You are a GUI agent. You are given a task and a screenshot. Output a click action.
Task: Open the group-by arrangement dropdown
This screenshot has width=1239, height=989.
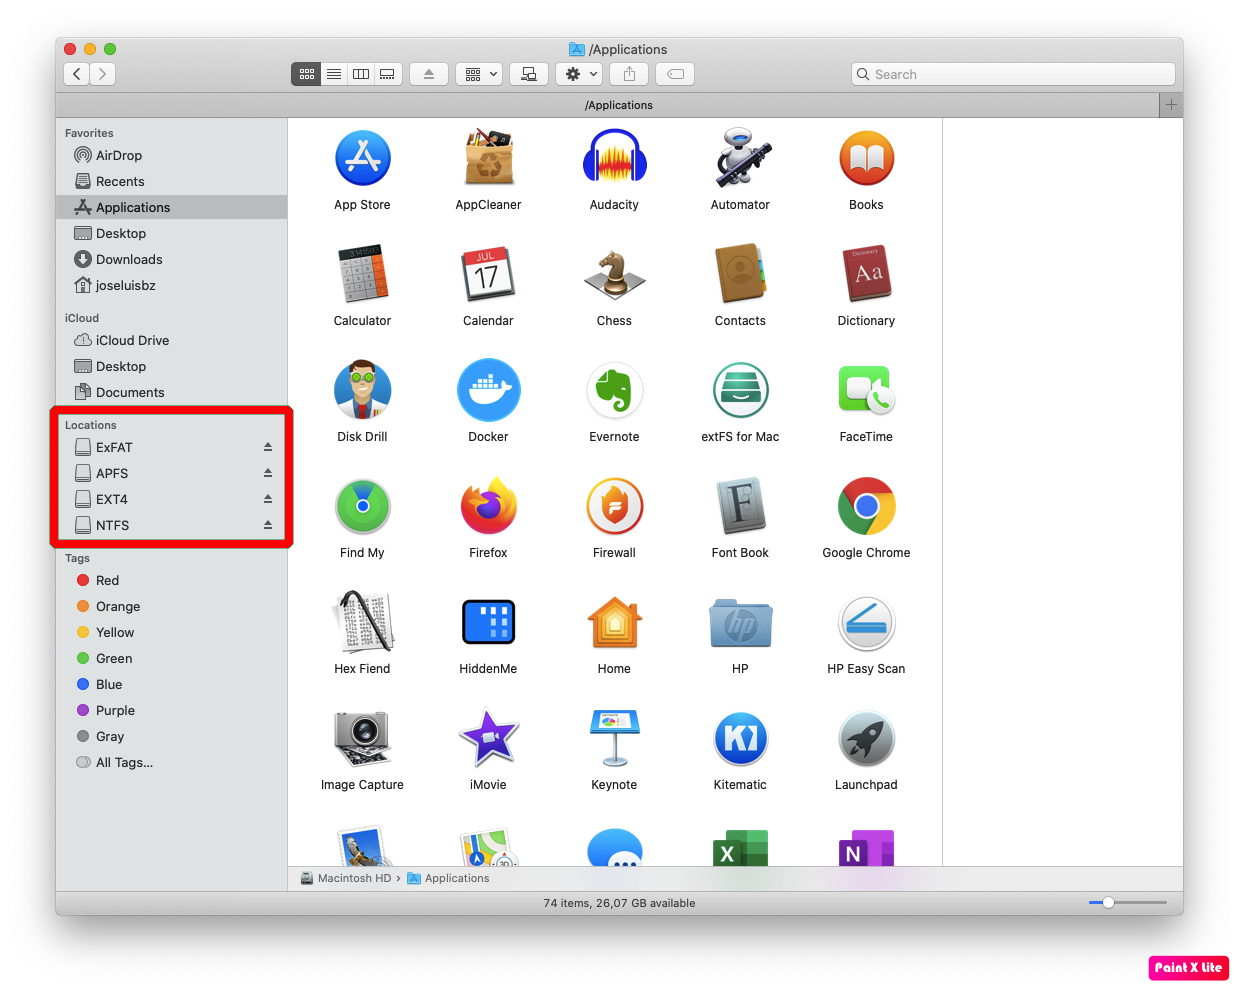tap(479, 74)
